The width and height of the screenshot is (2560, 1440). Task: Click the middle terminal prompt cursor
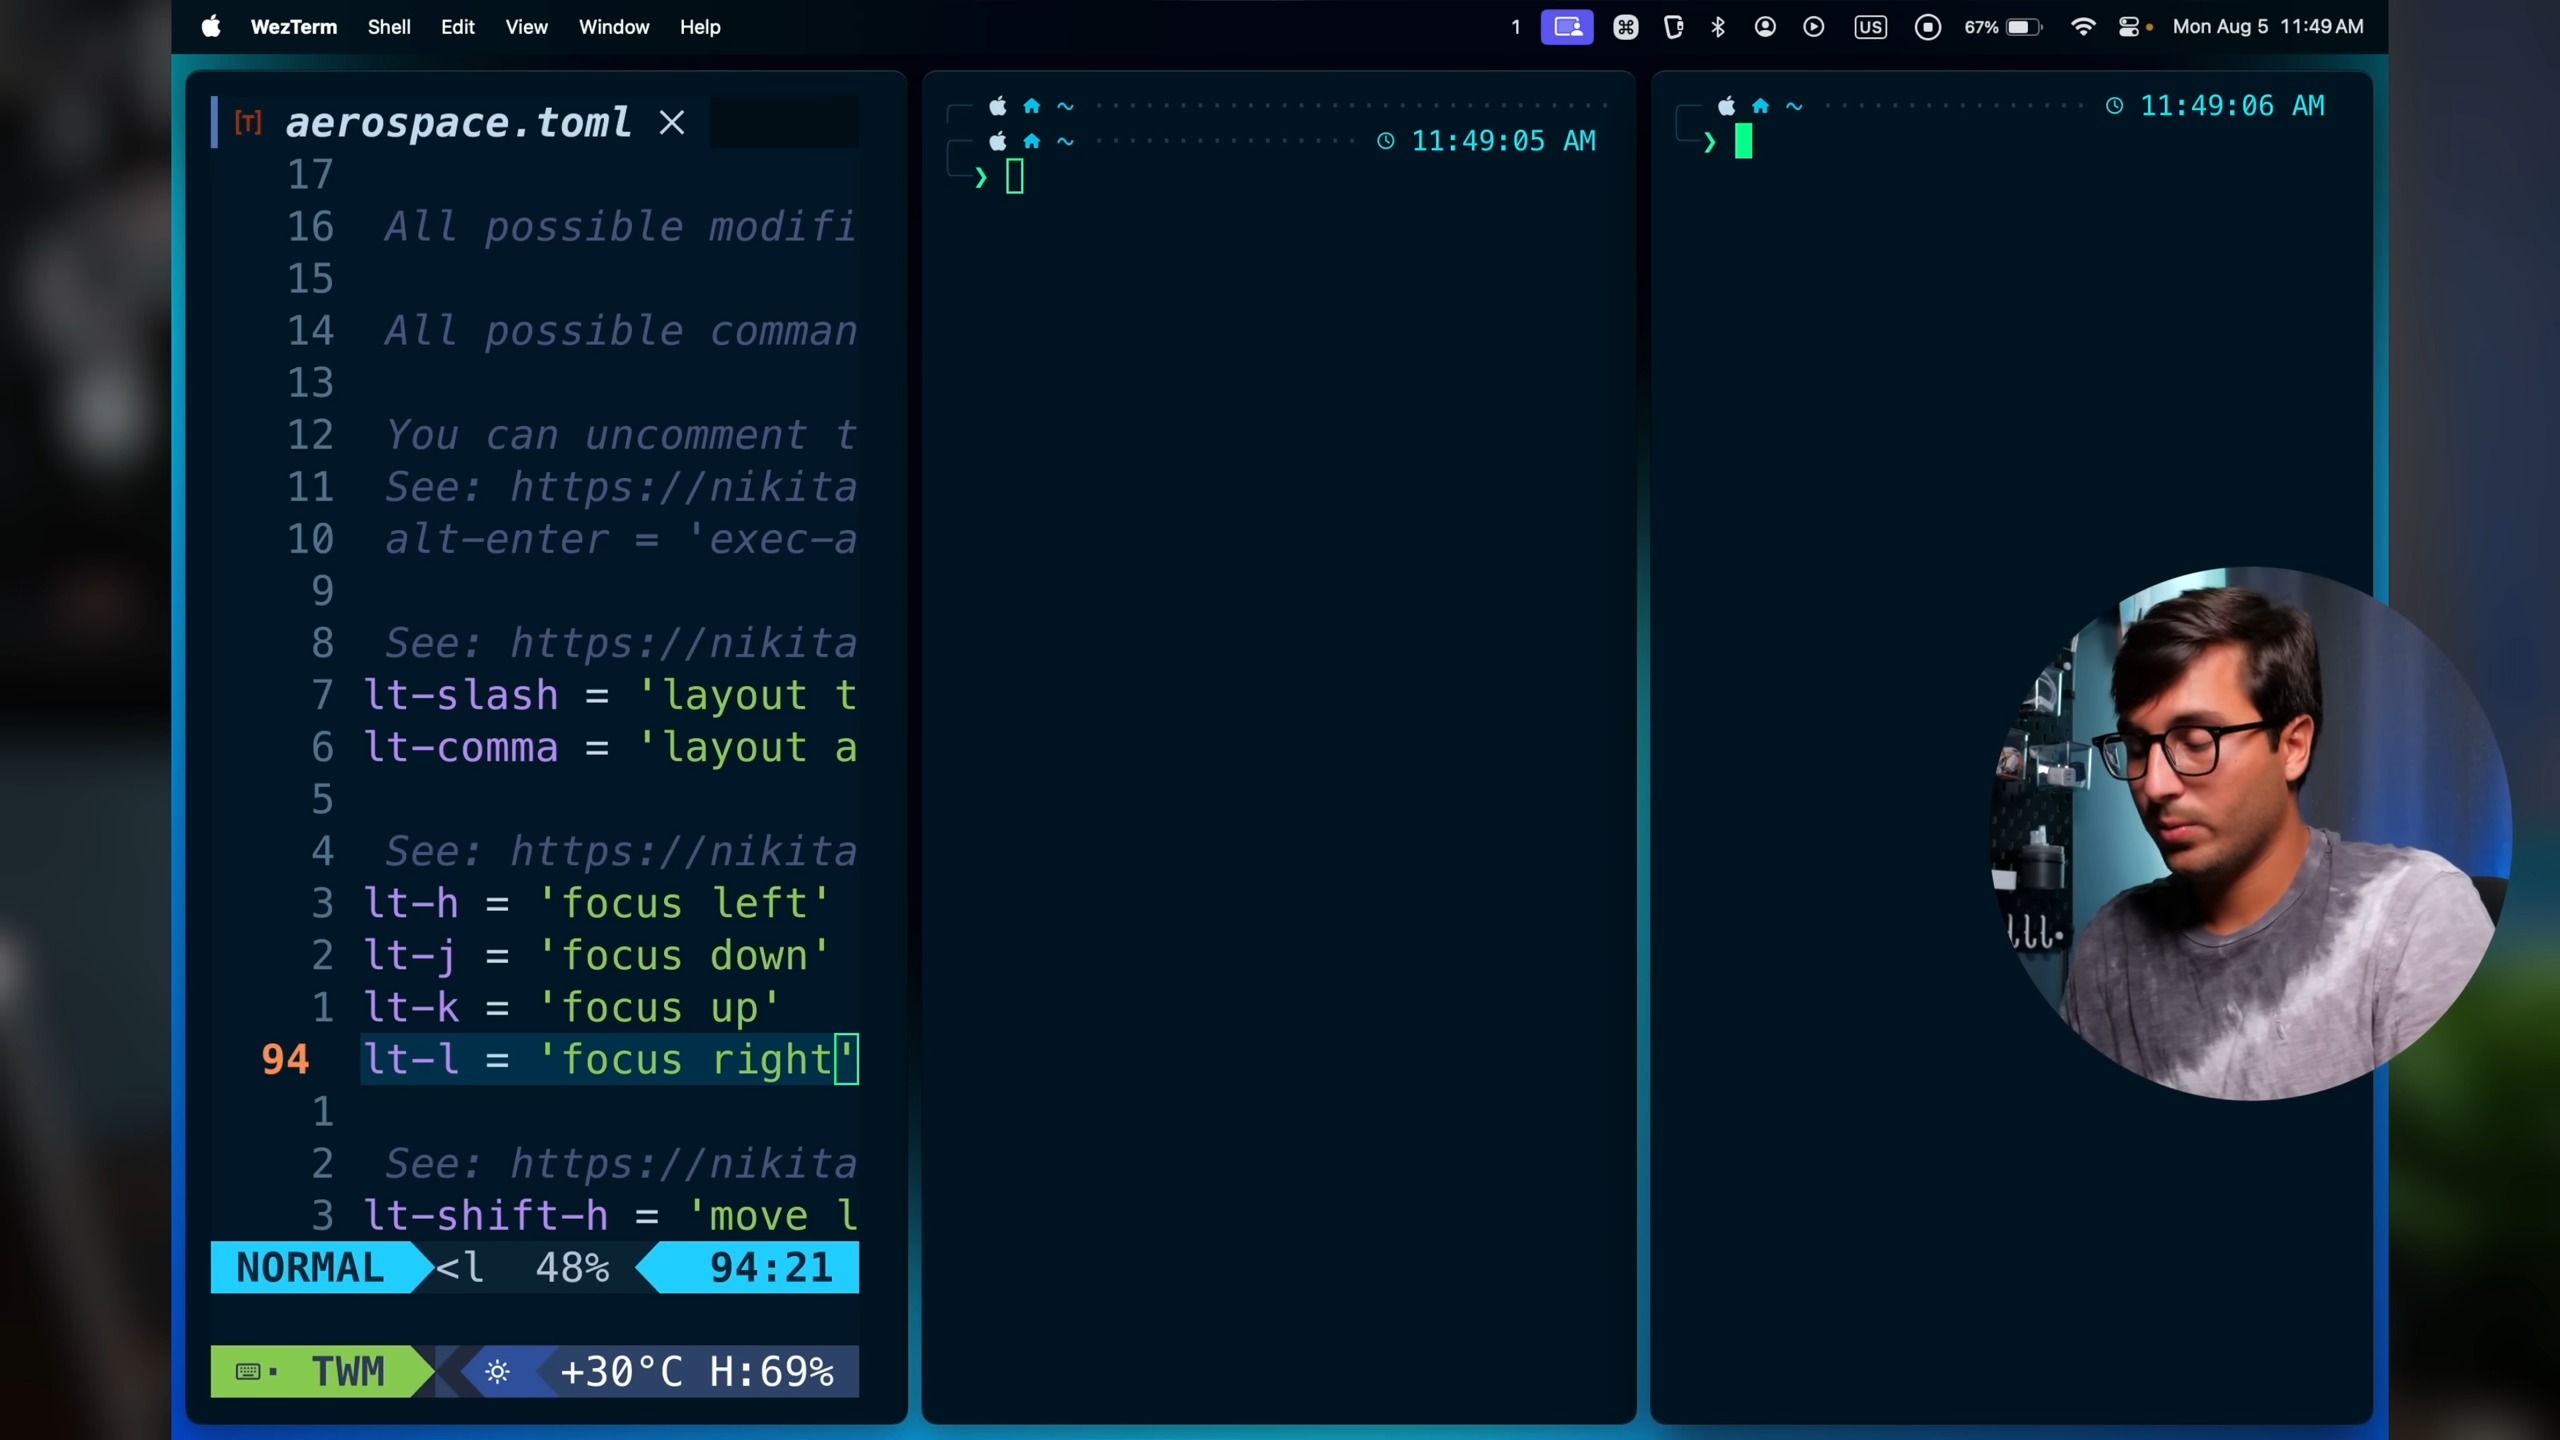[1014, 177]
